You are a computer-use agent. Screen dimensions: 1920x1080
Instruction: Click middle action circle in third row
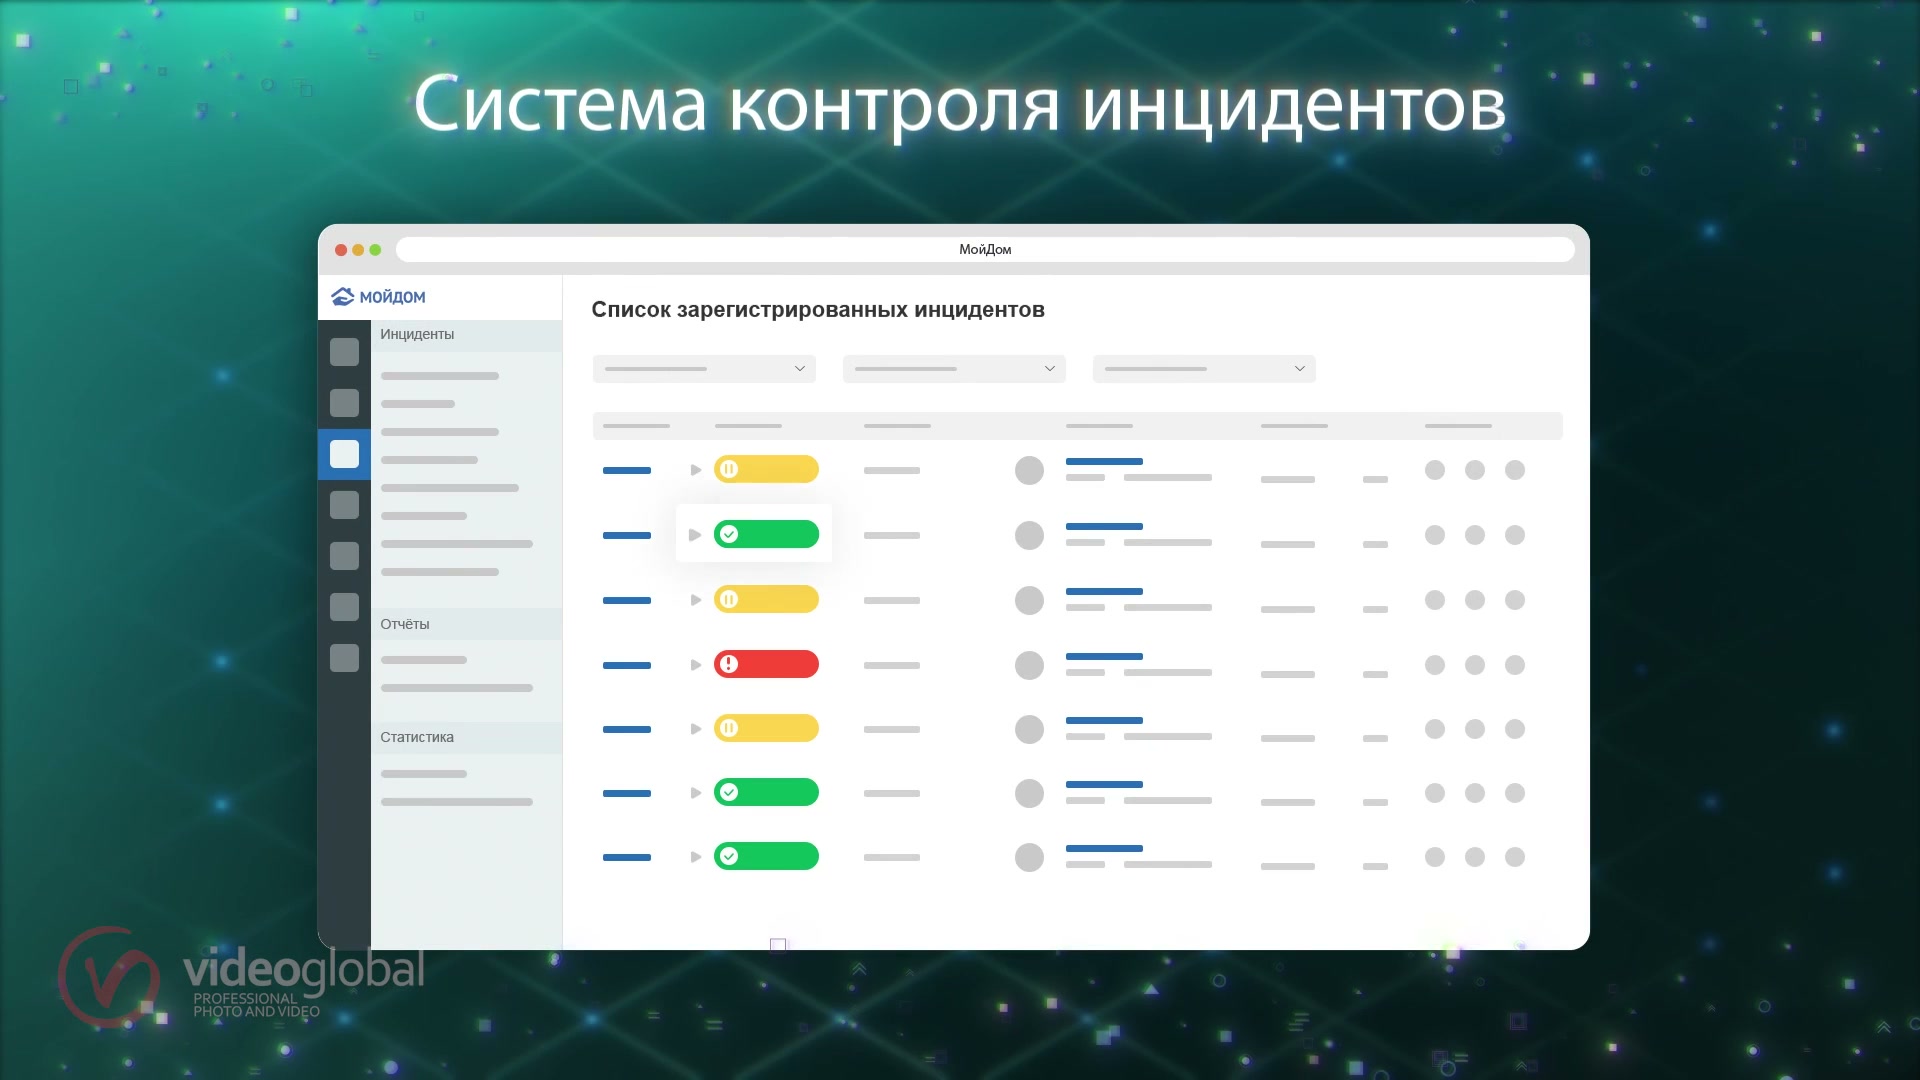1475,600
